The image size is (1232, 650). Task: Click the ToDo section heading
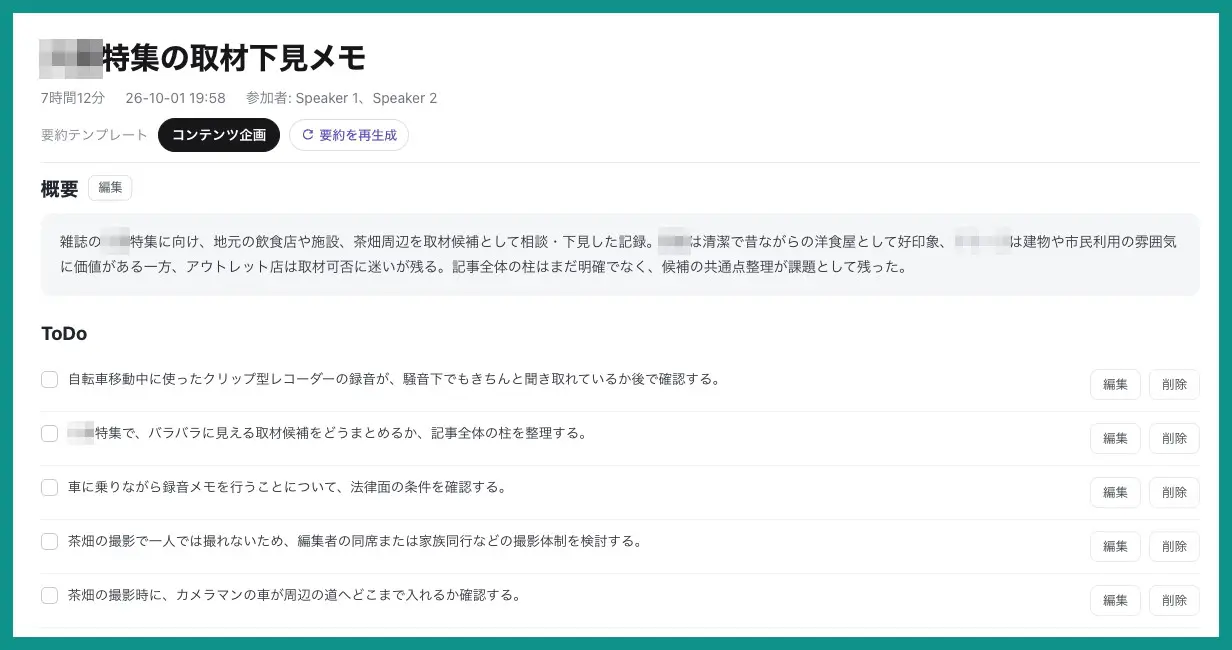64,334
